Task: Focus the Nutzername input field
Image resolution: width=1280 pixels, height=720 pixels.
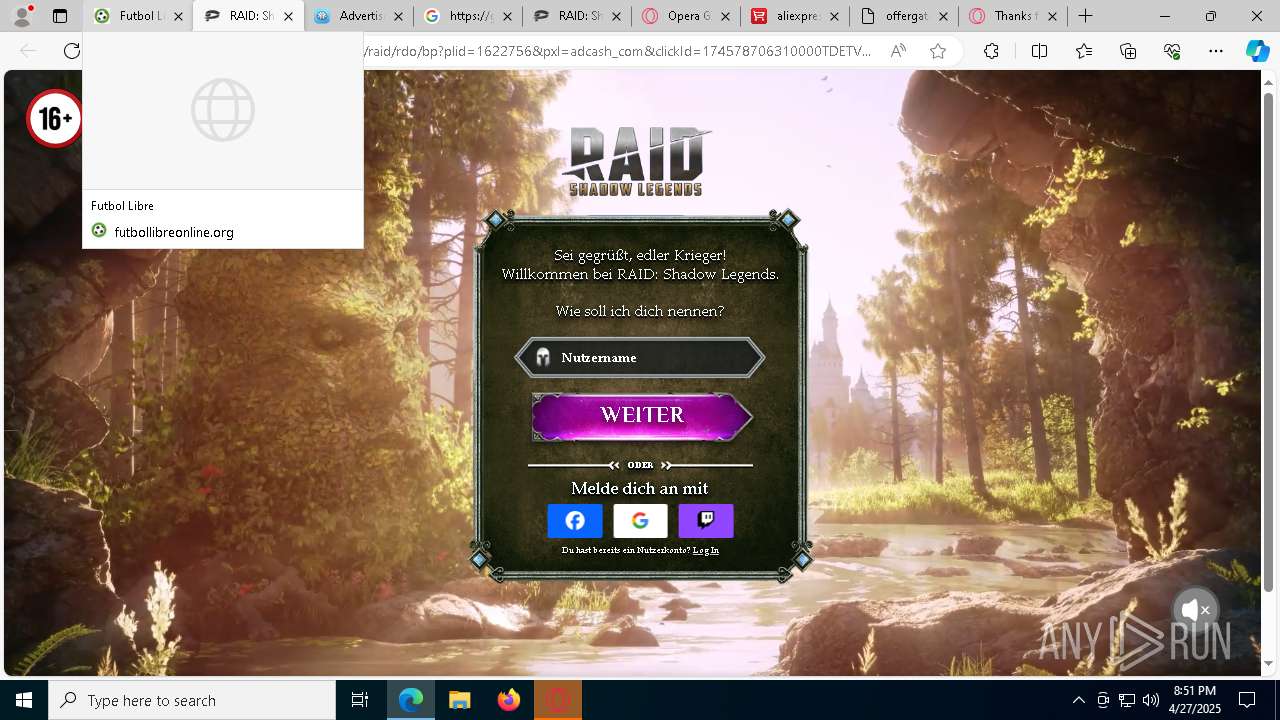Action: (640, 357)
